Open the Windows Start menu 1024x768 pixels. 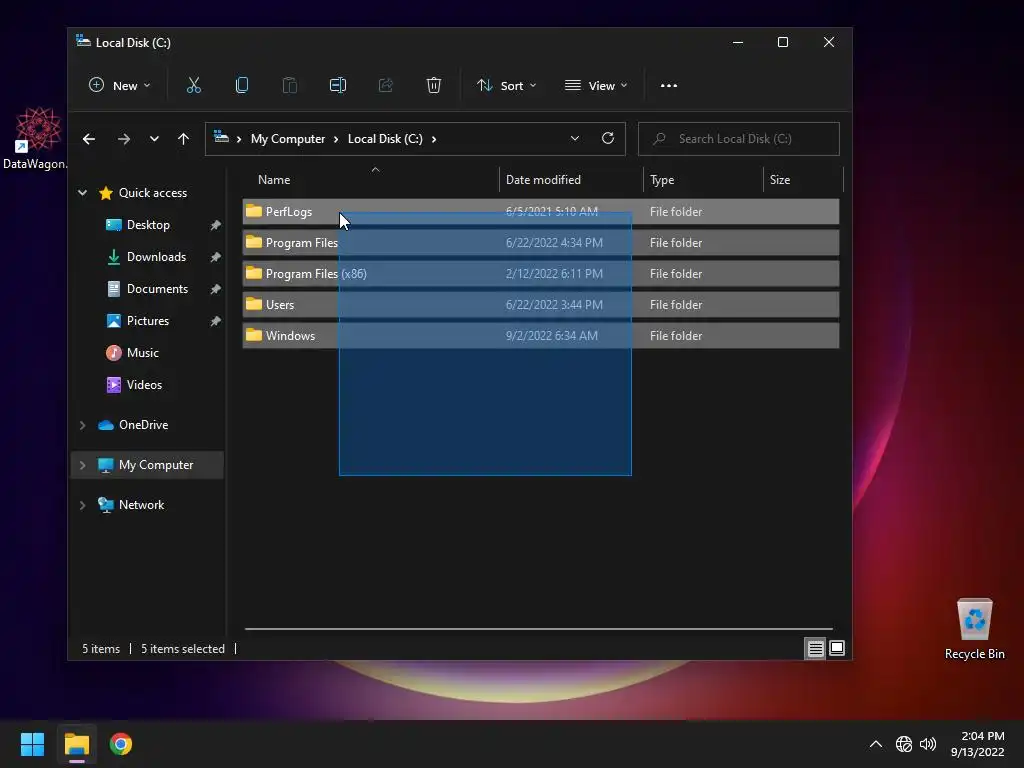pos(32,744)
